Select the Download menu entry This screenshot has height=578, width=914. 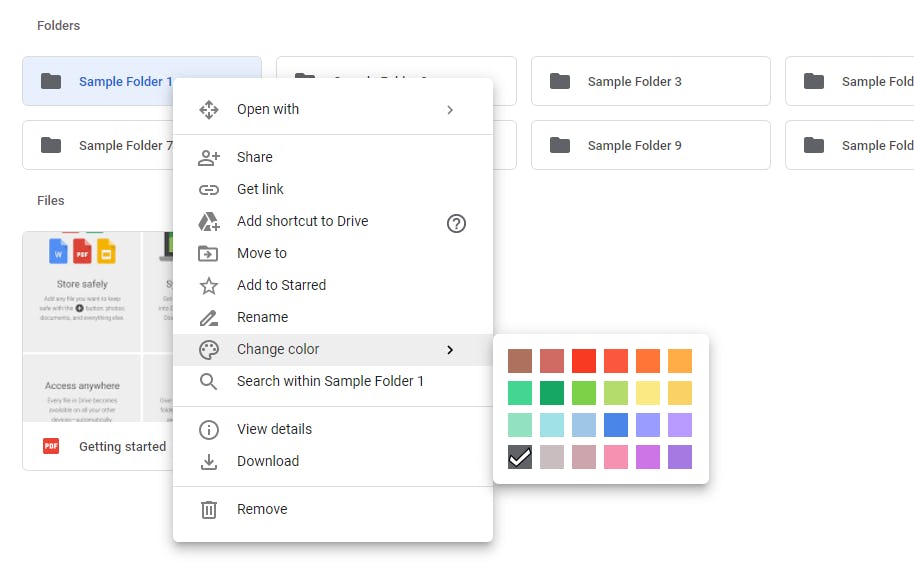pos(268,461)
